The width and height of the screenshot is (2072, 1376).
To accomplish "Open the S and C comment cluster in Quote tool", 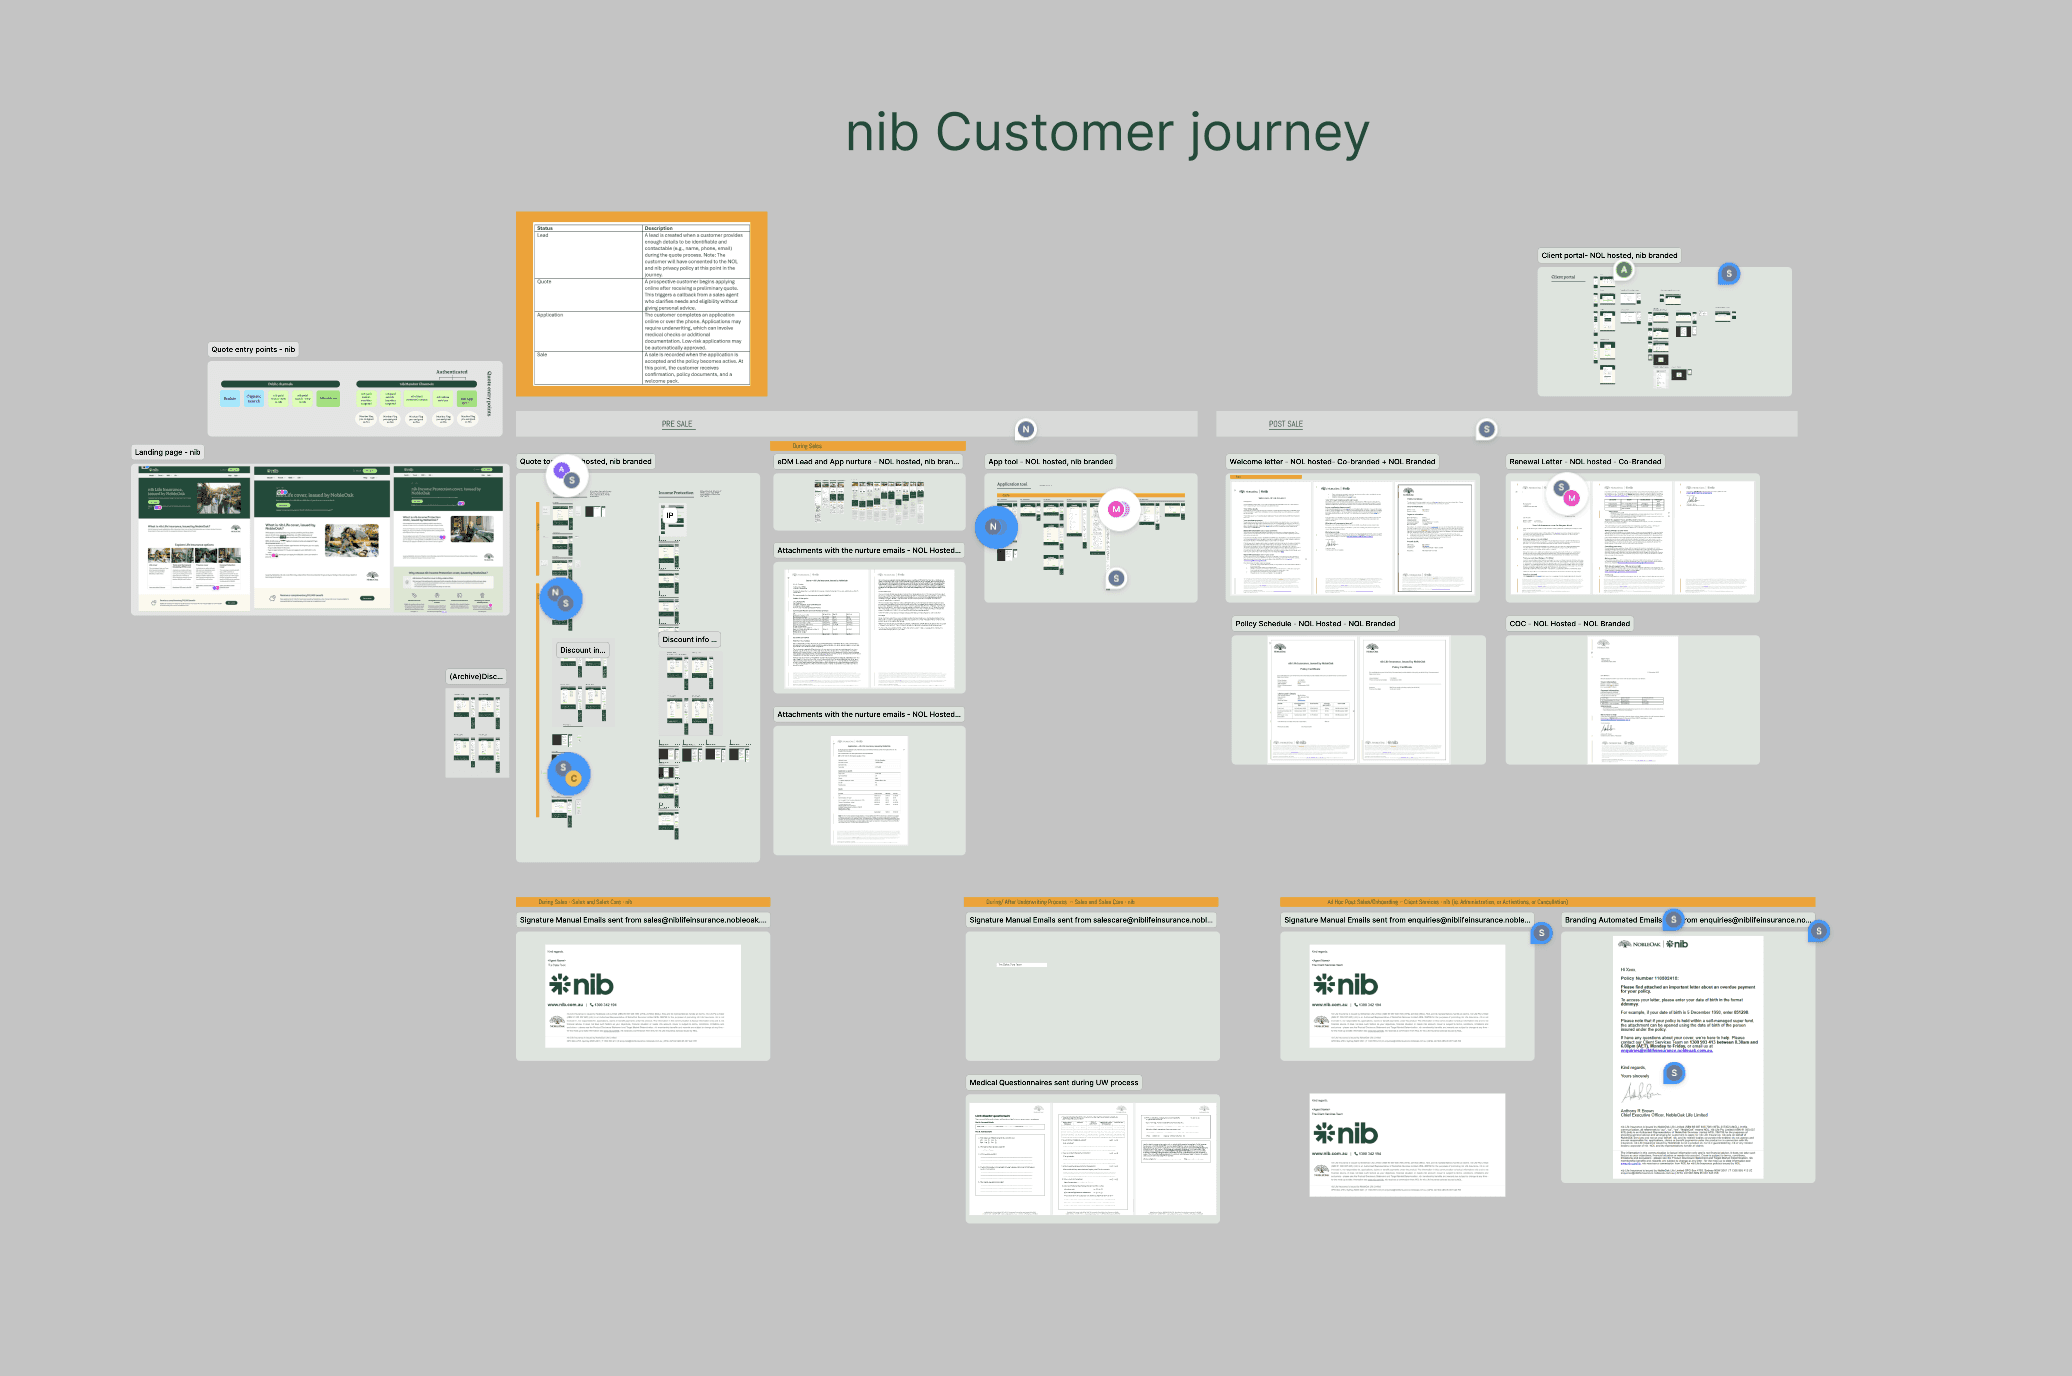I will 568,773.
